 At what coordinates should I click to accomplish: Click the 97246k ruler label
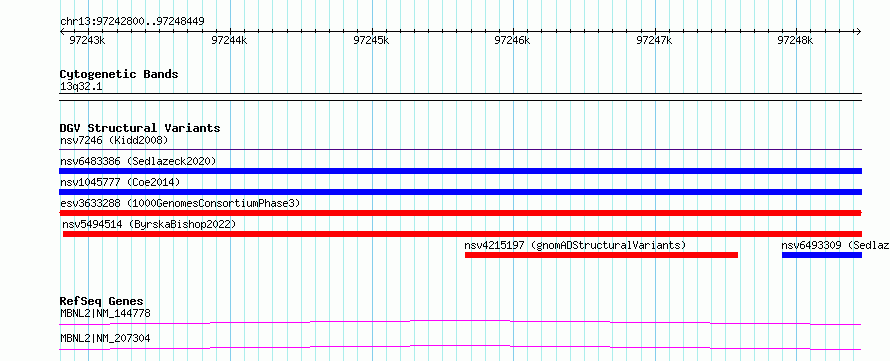click(x=512, y=40)
